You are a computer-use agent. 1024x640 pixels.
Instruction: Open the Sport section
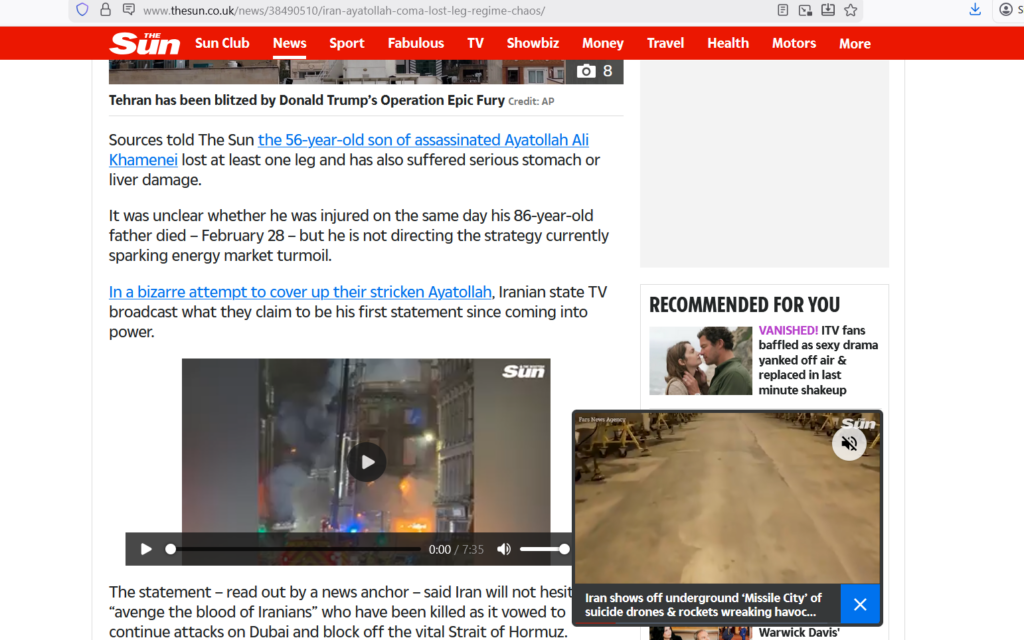(x=347, y=43)
